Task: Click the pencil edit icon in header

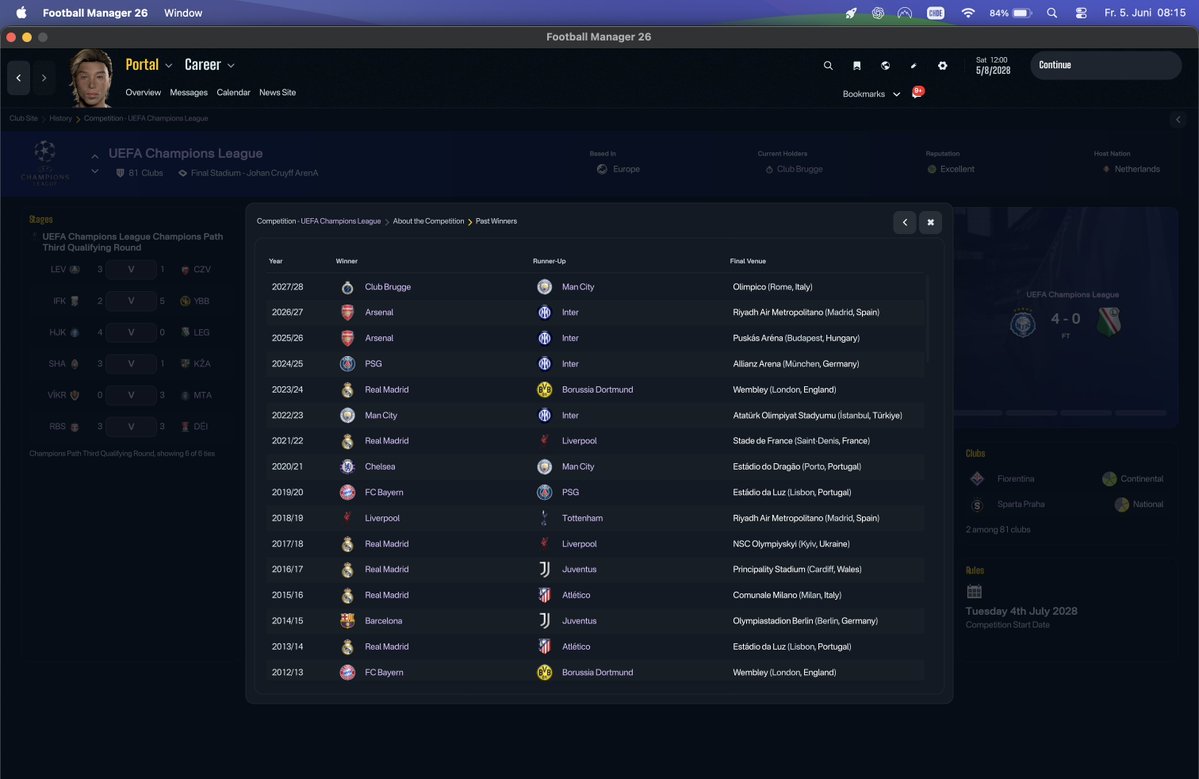Action: (x=913, y=66)
